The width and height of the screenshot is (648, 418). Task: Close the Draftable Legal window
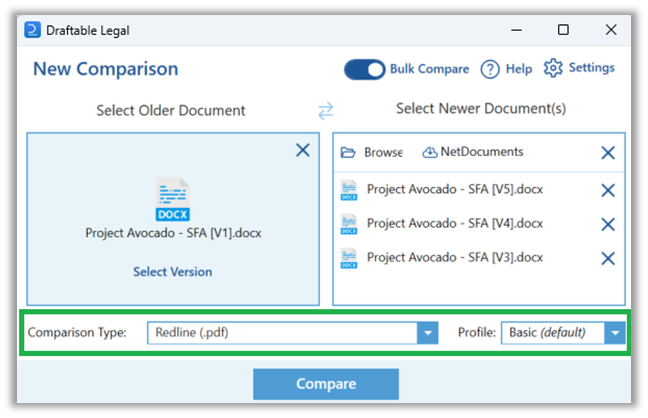[611, 30]
